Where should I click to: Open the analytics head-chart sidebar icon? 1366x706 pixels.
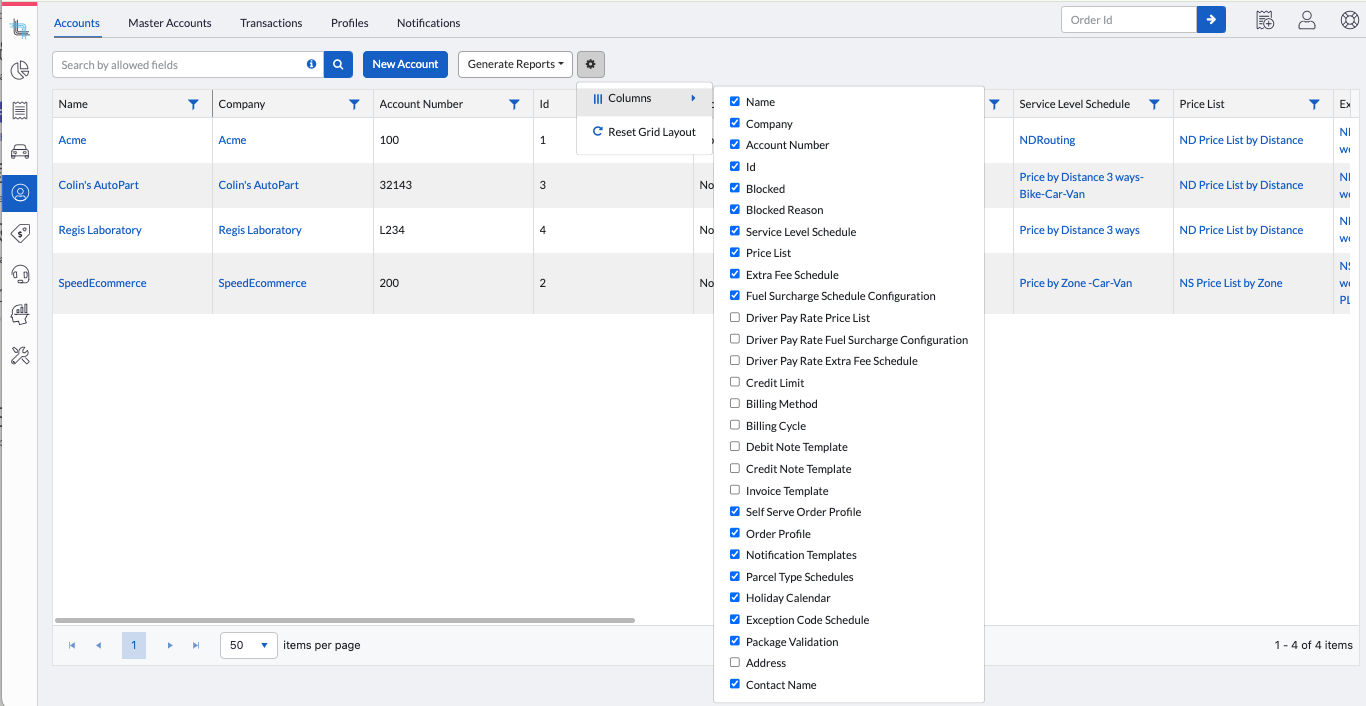coord(19,314)
